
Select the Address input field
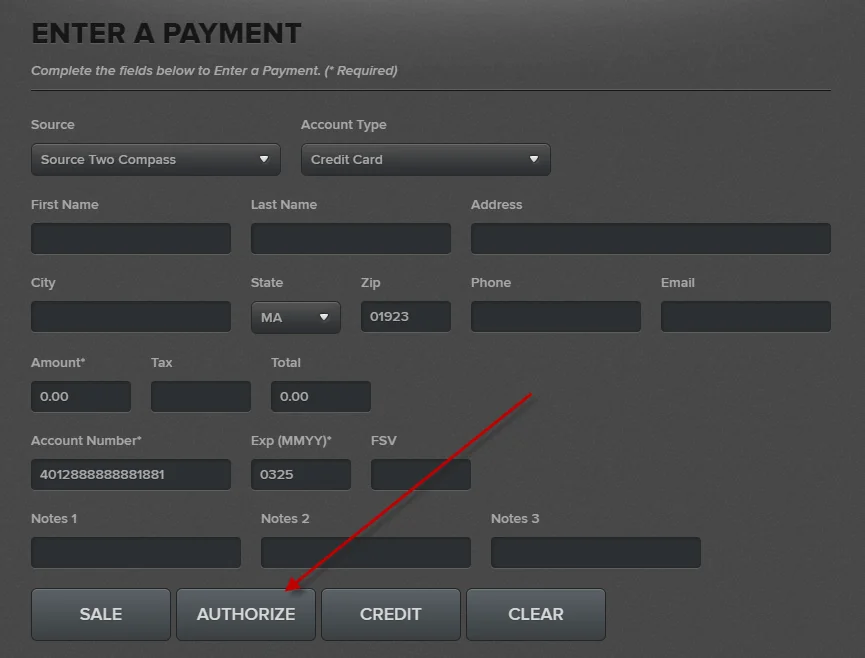(x=650, y=238)
